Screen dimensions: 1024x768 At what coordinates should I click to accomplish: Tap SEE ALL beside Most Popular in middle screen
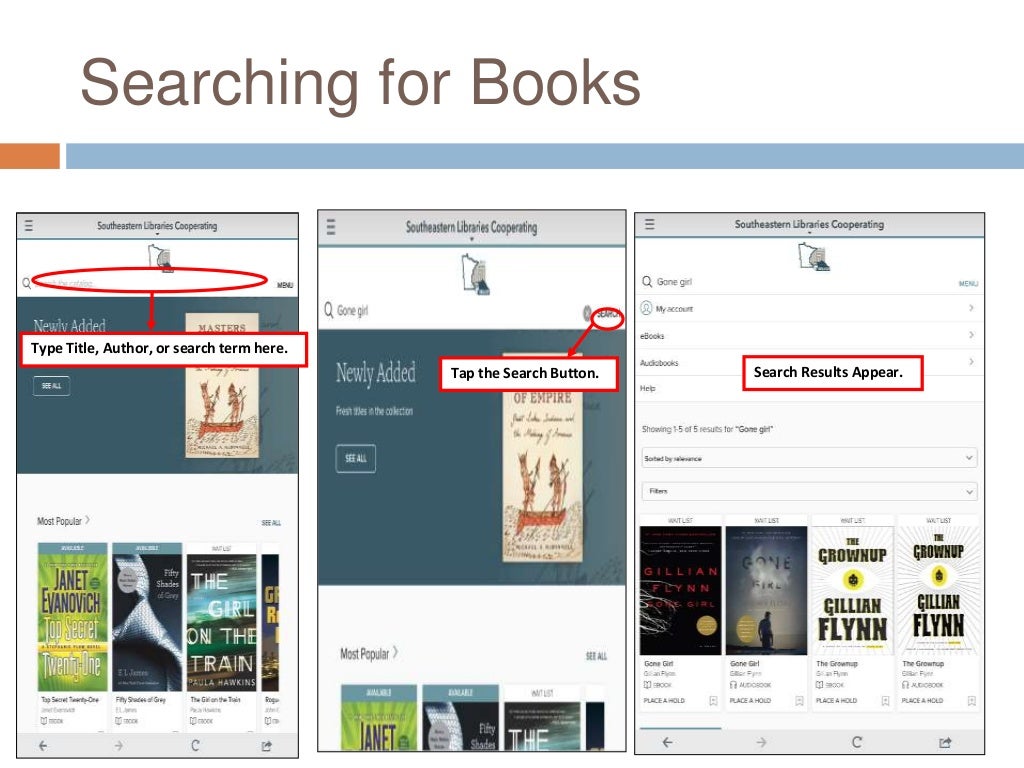[x=596, y=656]
